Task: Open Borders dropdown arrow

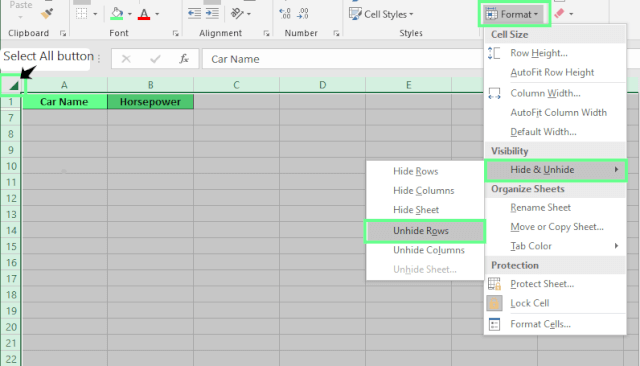Action: coord(95,14)
